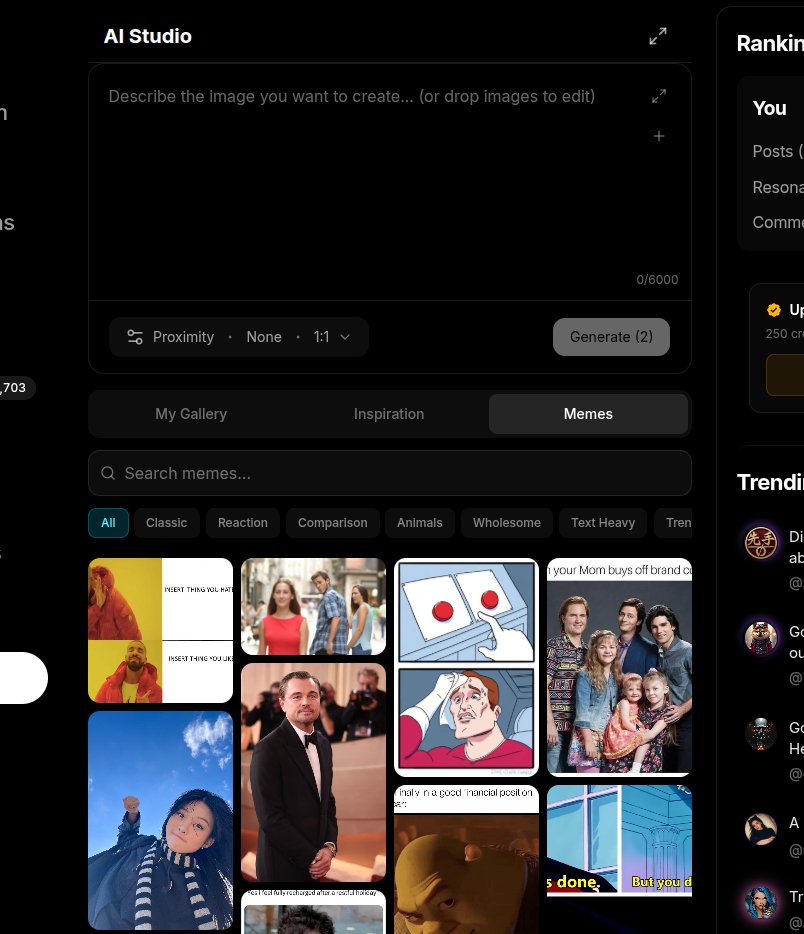The image size is (804, 934).
Task: Add an image with the plus icon
Action: tap(659, 136)
